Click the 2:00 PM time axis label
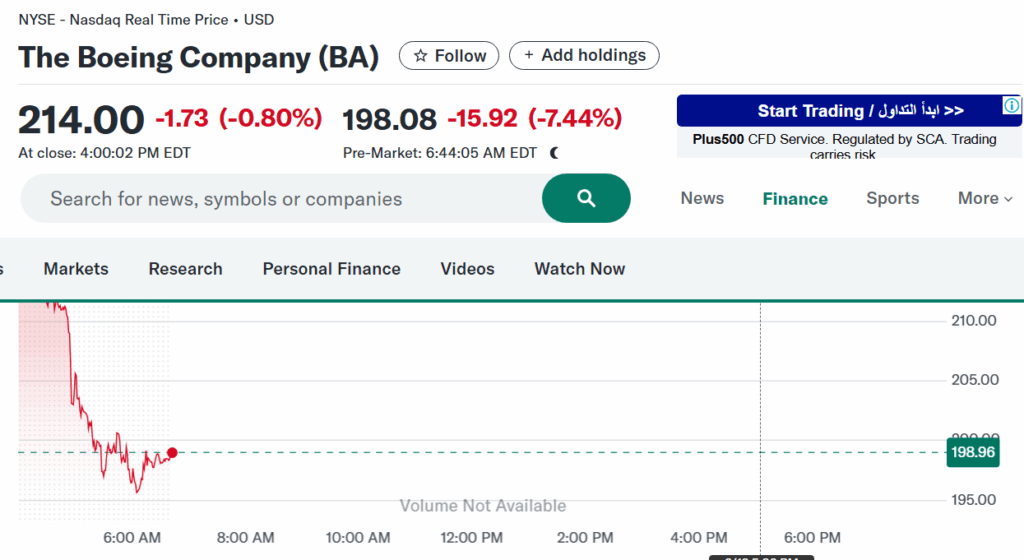Screen dimensions: 1024x560 [x=585, y=538]
